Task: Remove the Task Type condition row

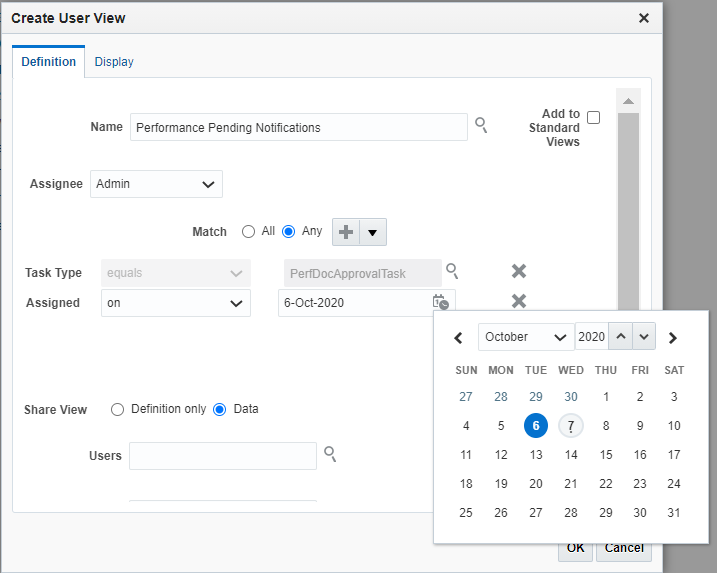Action: pyautogui.click(x=519, y=271)
